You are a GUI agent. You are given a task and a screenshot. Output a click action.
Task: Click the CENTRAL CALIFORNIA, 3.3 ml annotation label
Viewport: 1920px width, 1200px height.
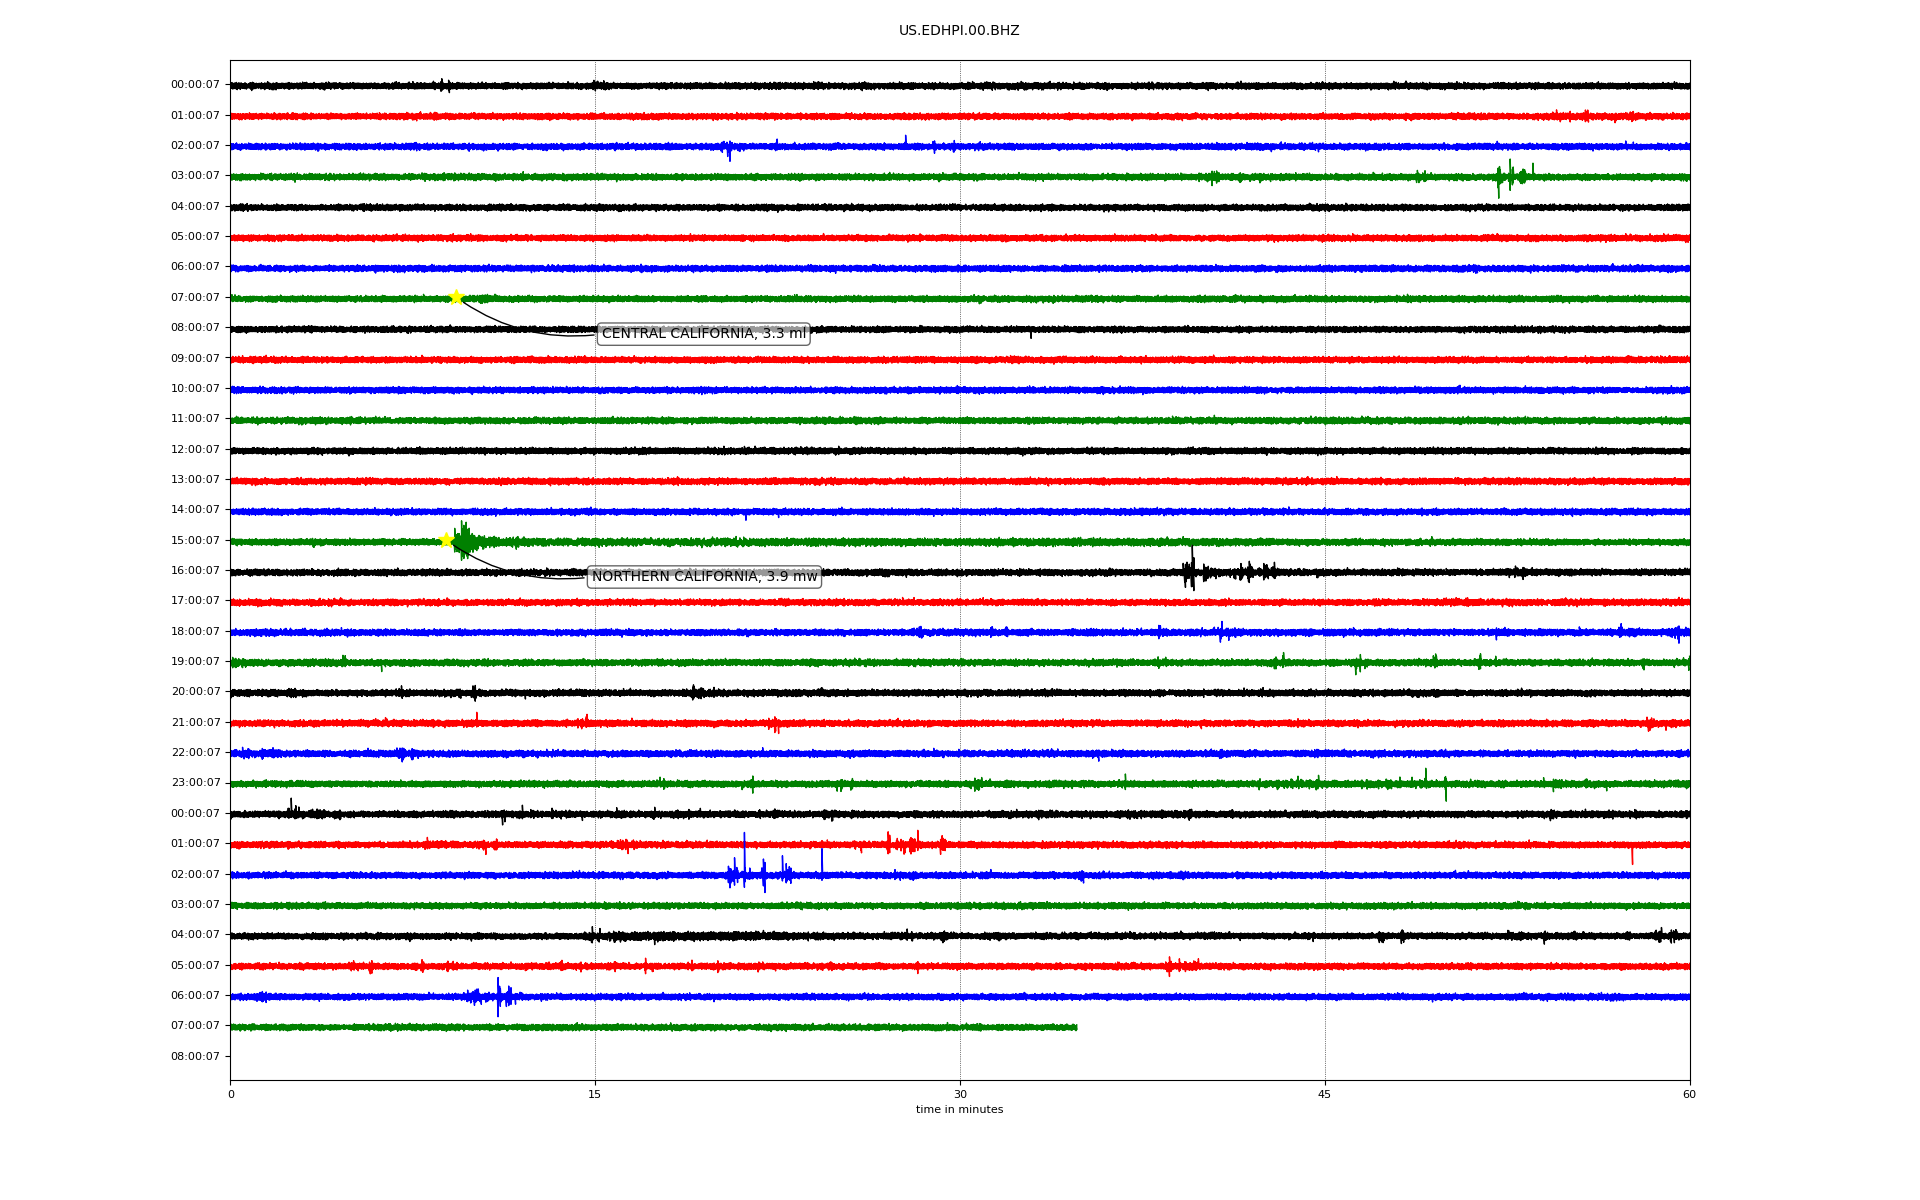703,334
